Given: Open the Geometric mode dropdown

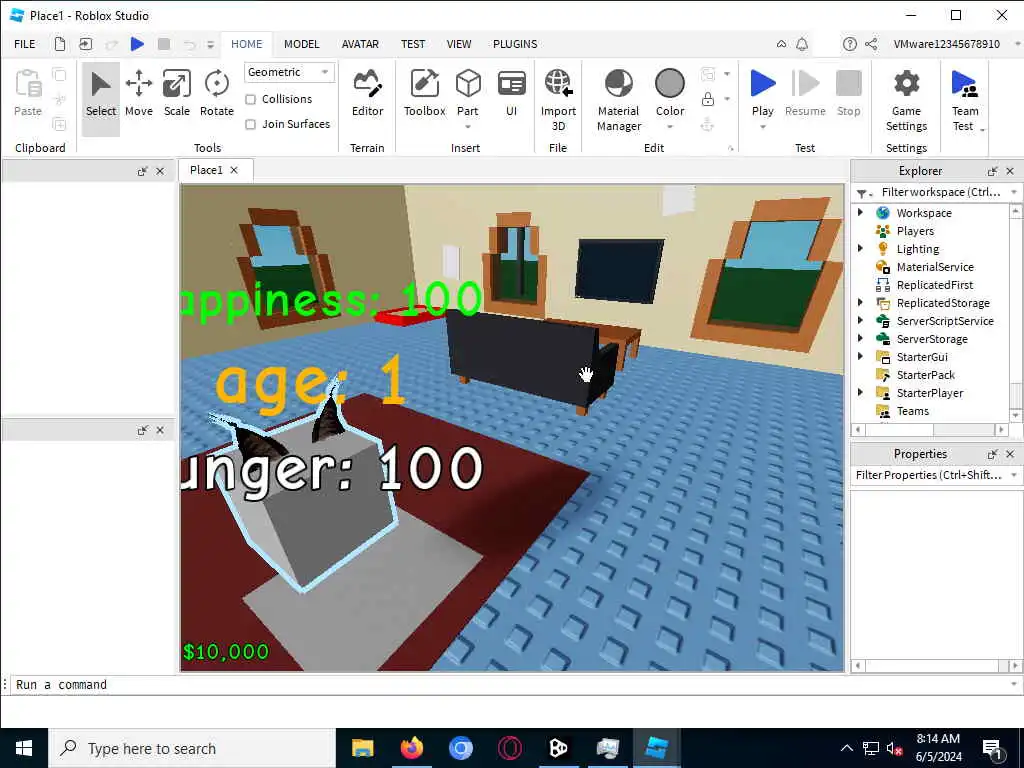Looking at the screenshot, I should click(x=289, y=72).
